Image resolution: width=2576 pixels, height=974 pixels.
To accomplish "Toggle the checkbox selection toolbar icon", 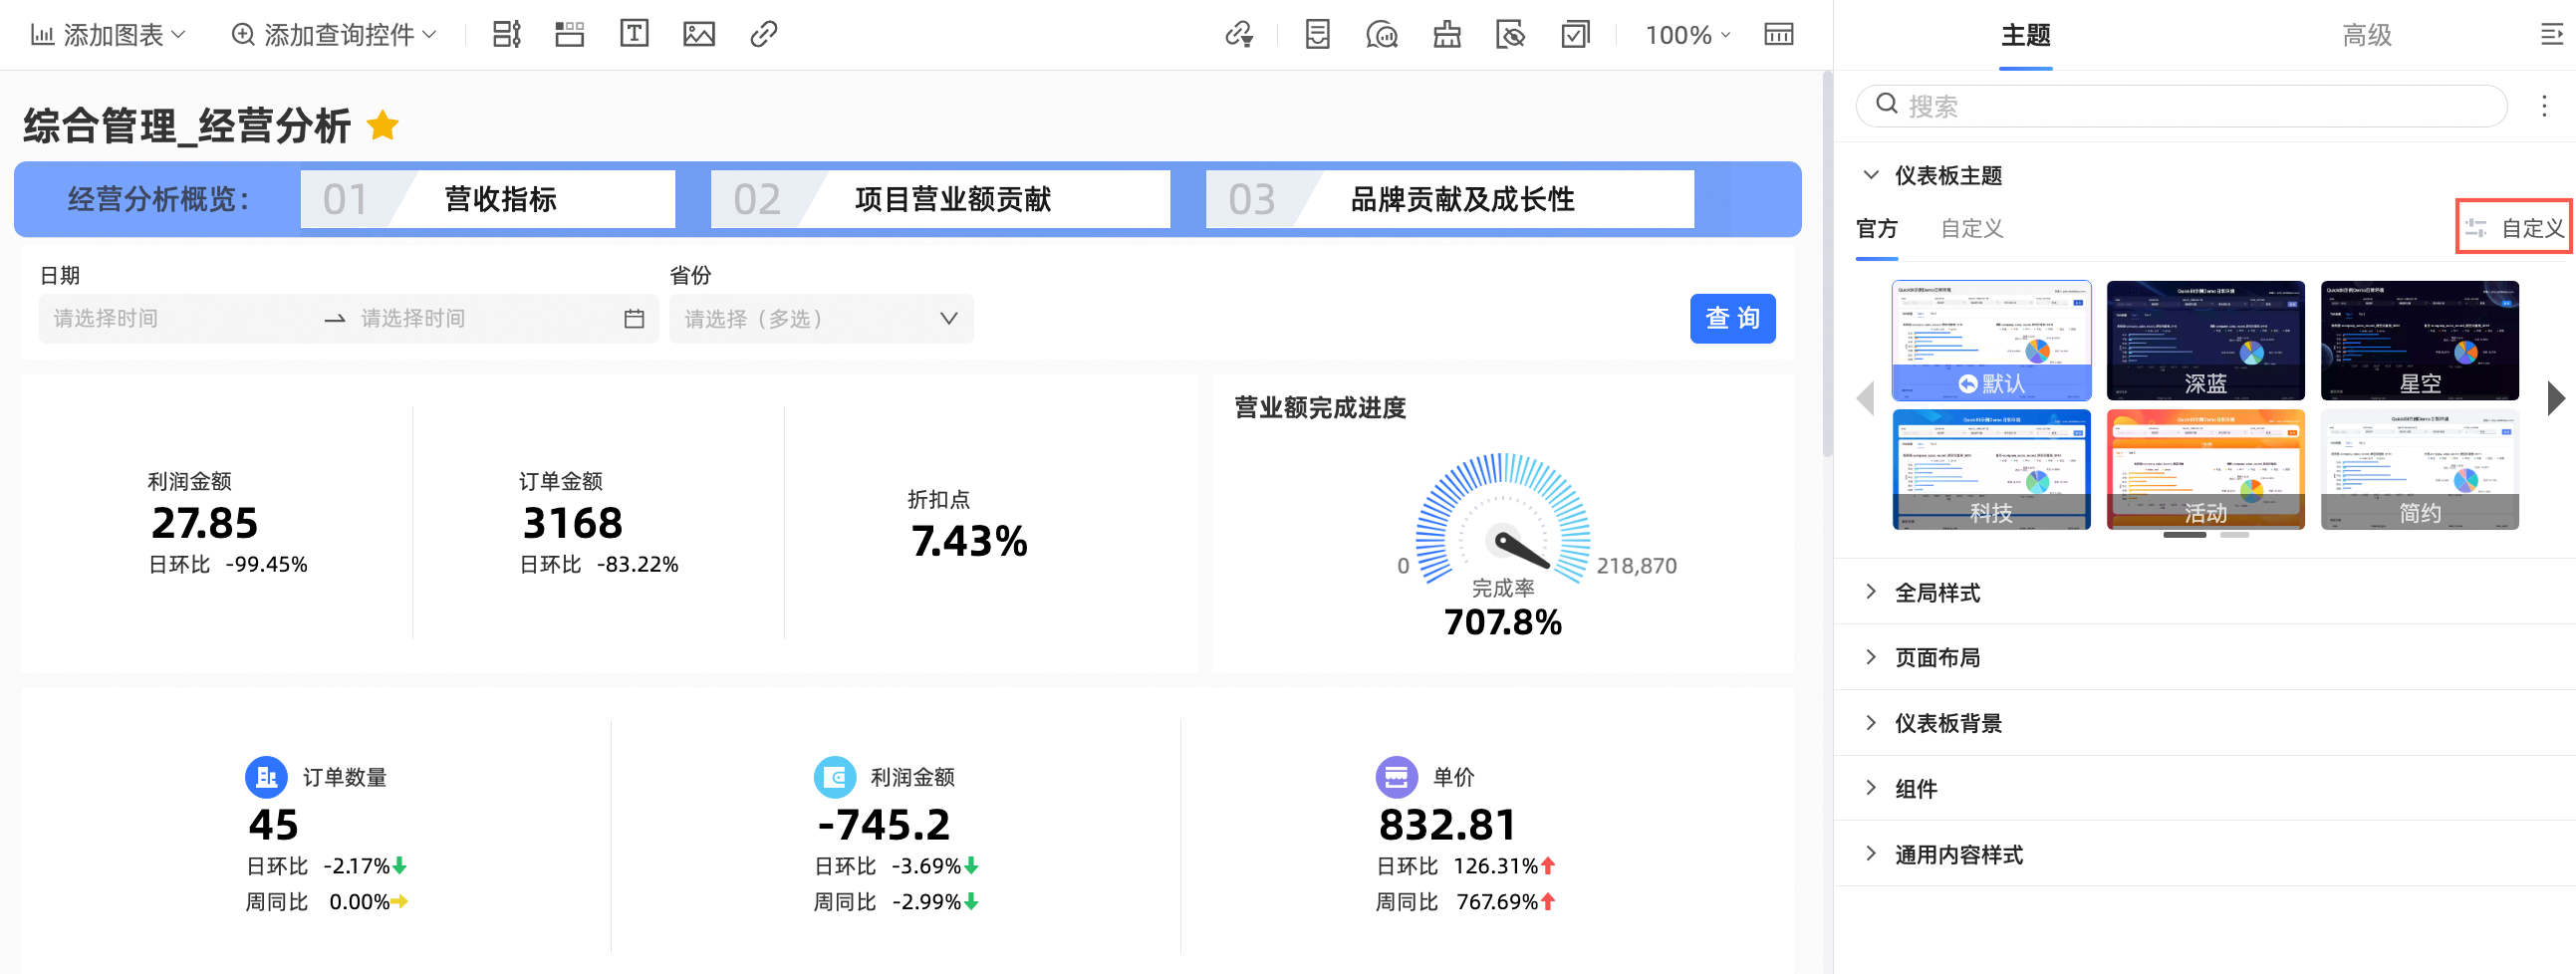I will coord(1575,35).
